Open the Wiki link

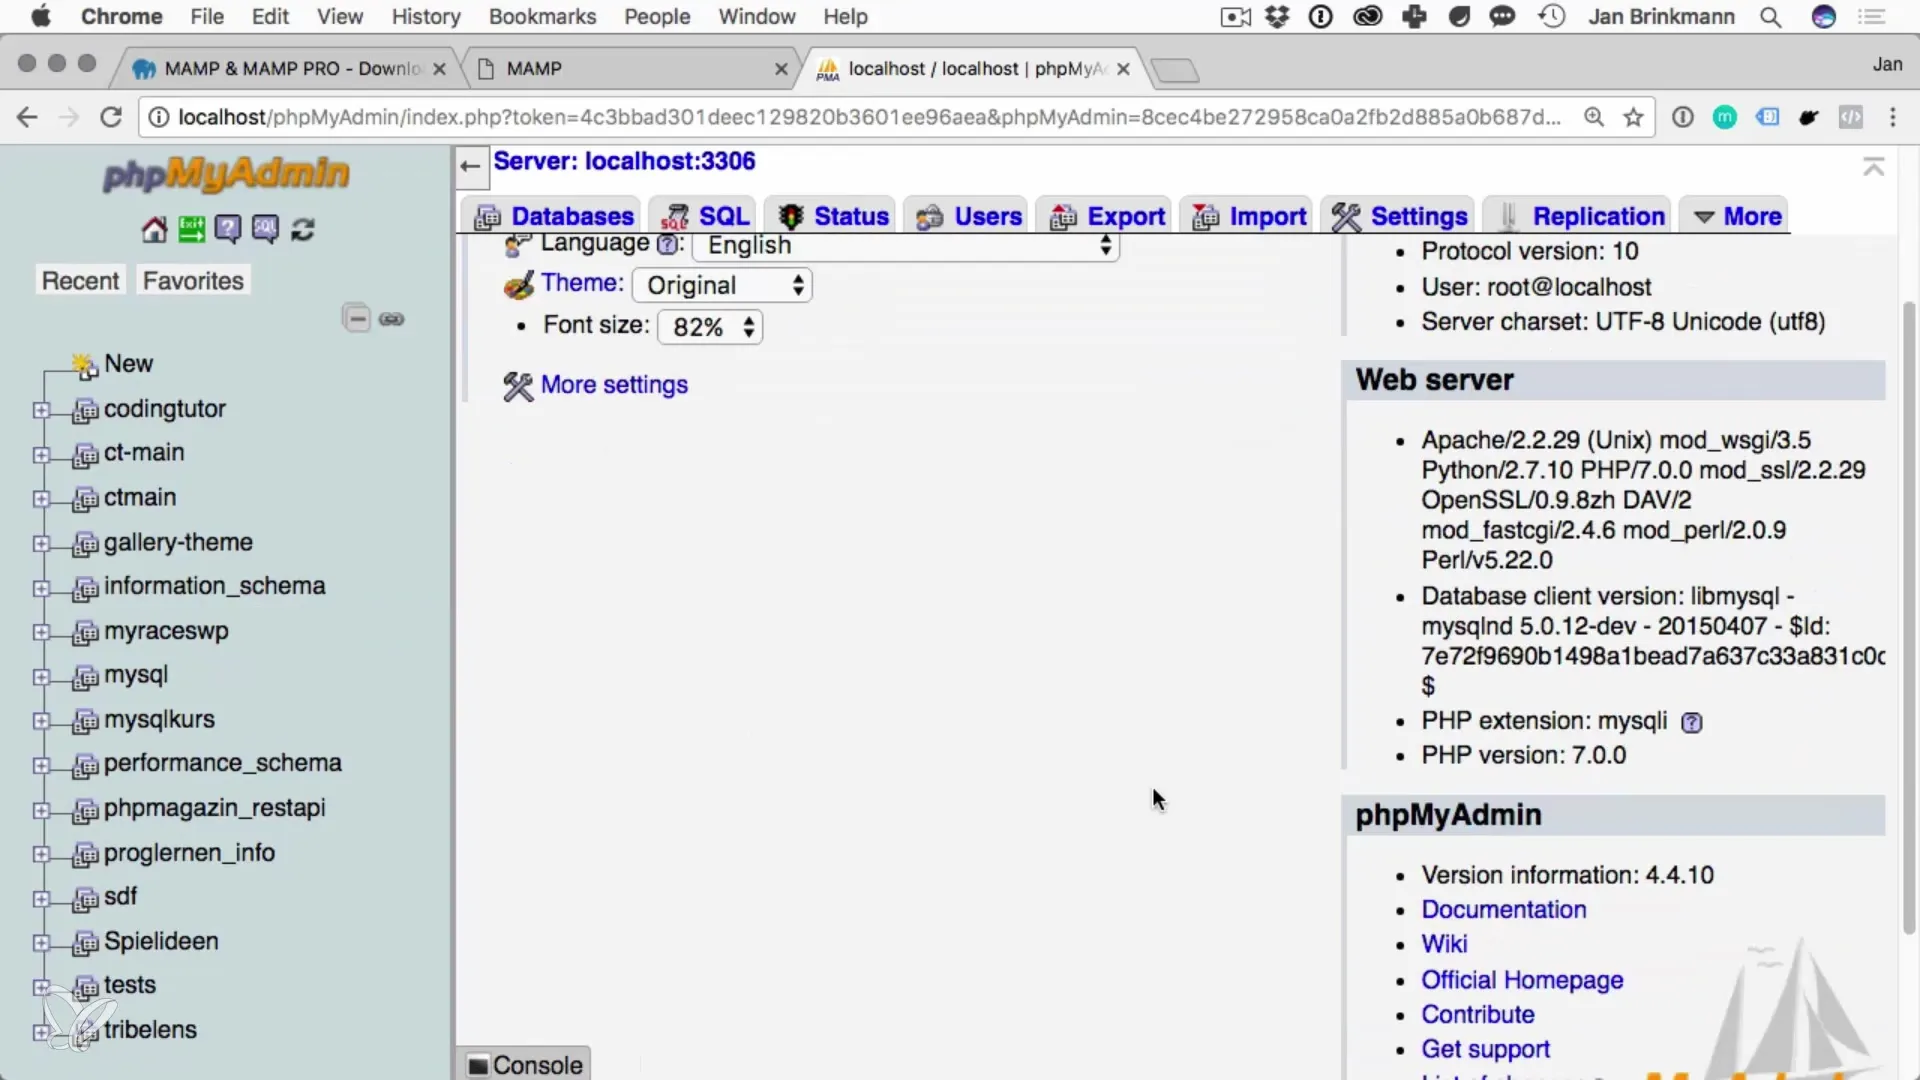(1444, 944)
